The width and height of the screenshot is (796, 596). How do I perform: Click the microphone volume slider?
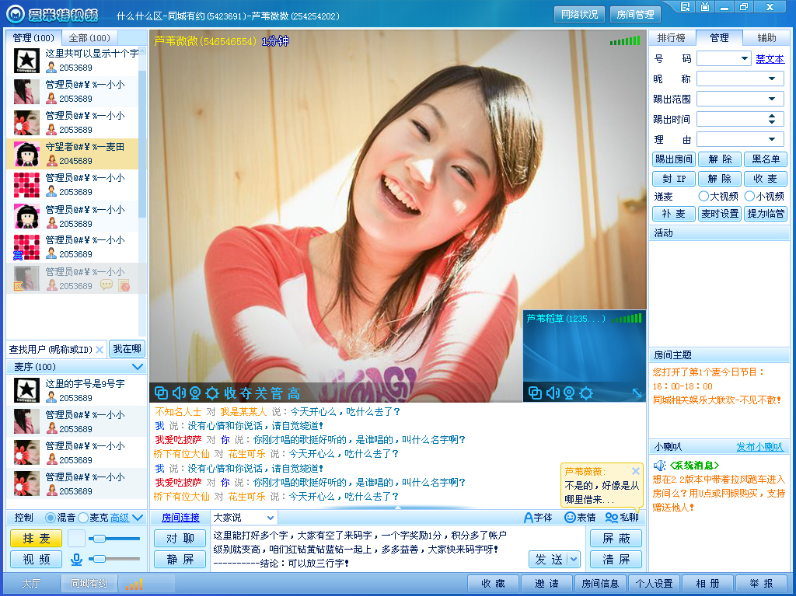(114, 559)
